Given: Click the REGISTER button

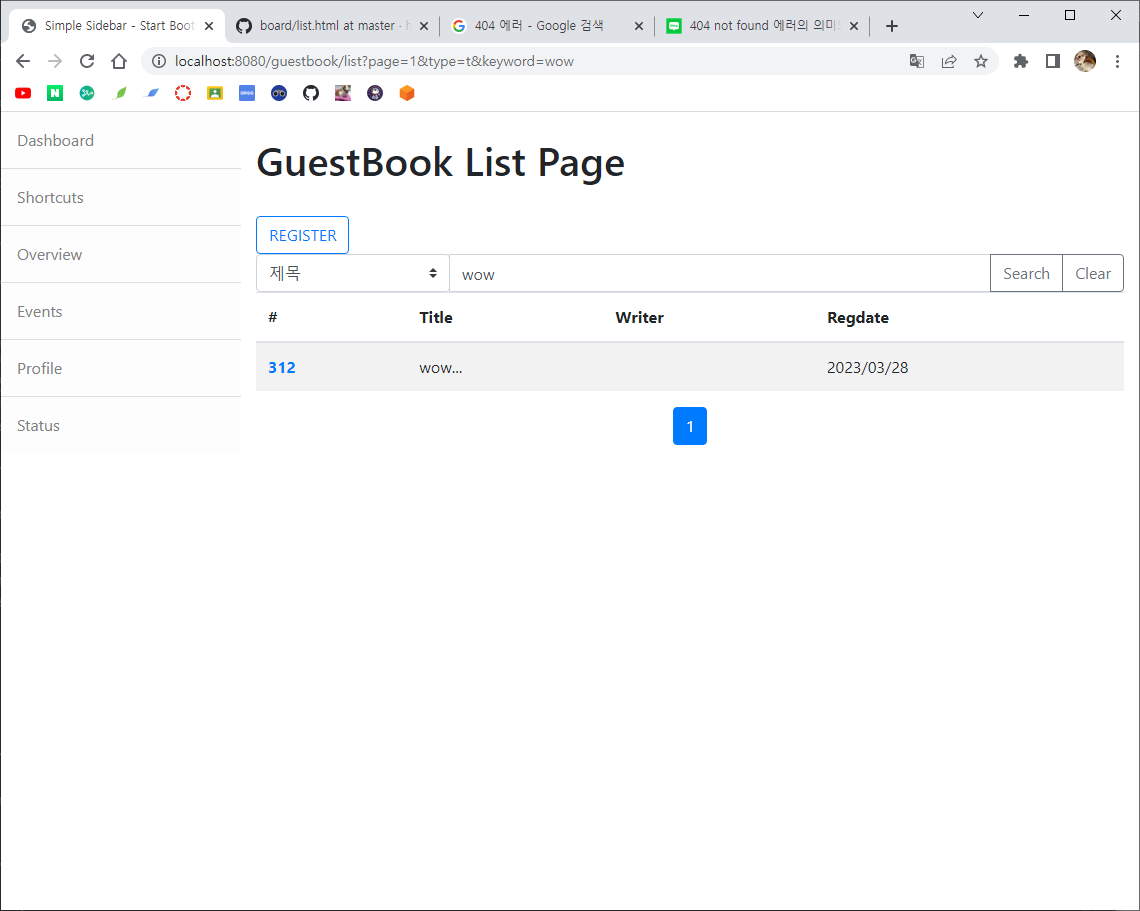Looking at the screenshot, I should 302,235.
